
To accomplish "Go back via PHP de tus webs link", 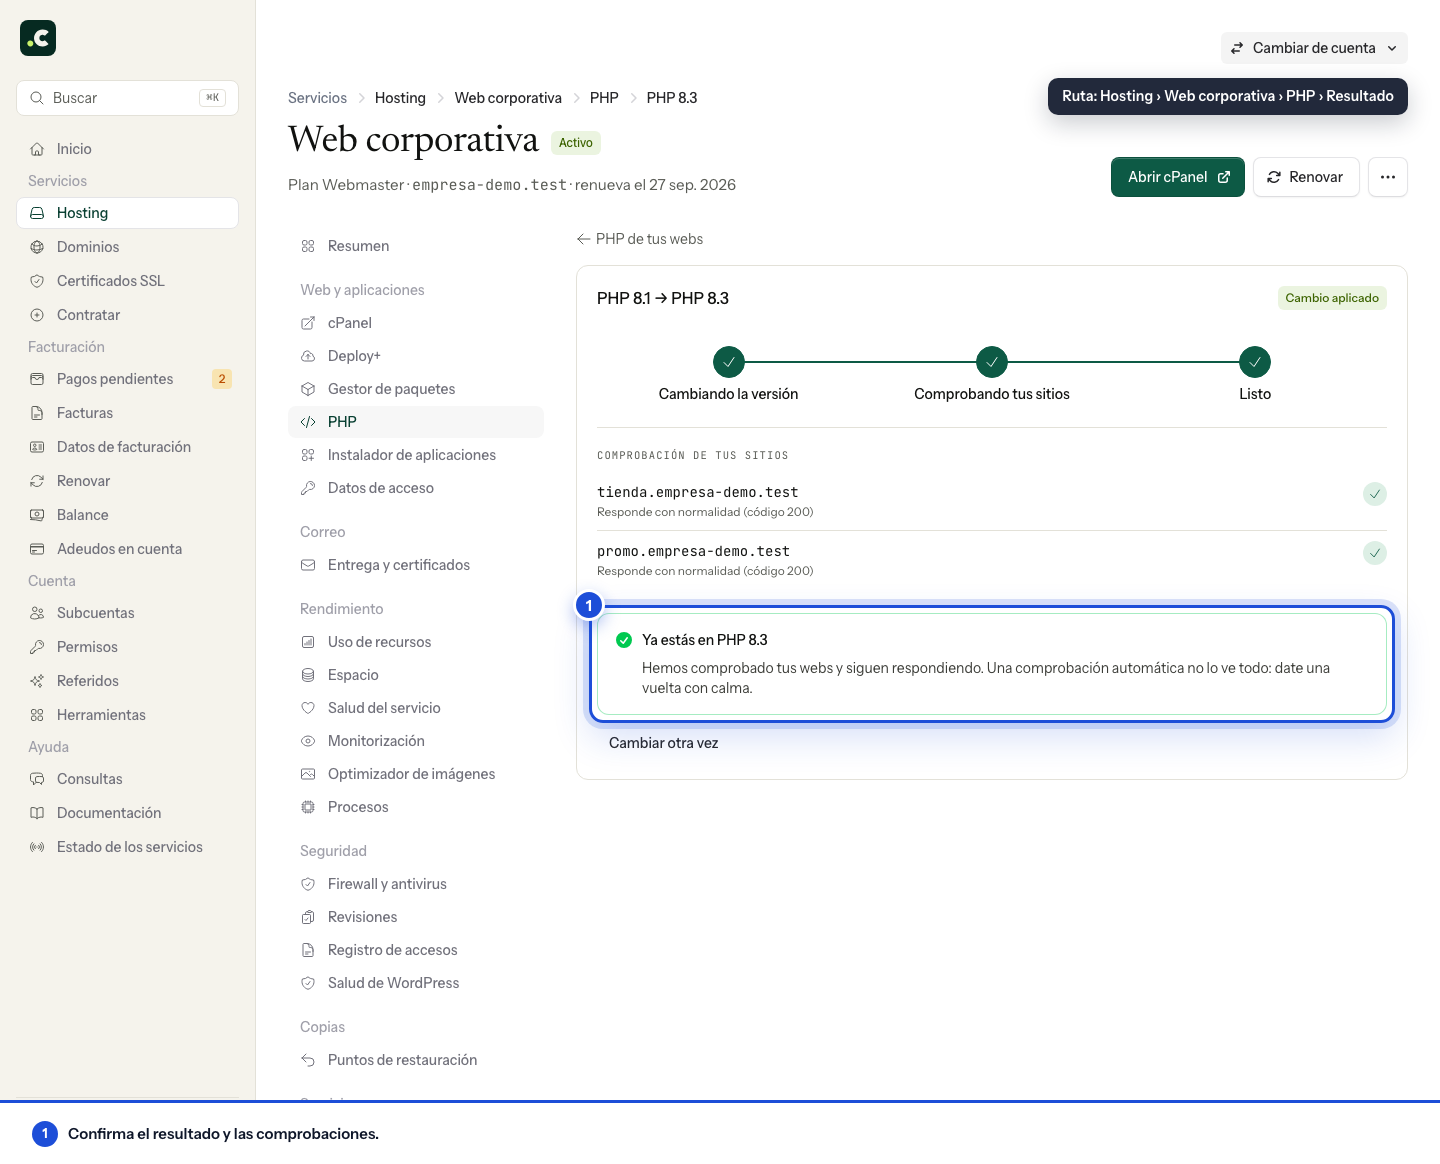I will 640,239.
